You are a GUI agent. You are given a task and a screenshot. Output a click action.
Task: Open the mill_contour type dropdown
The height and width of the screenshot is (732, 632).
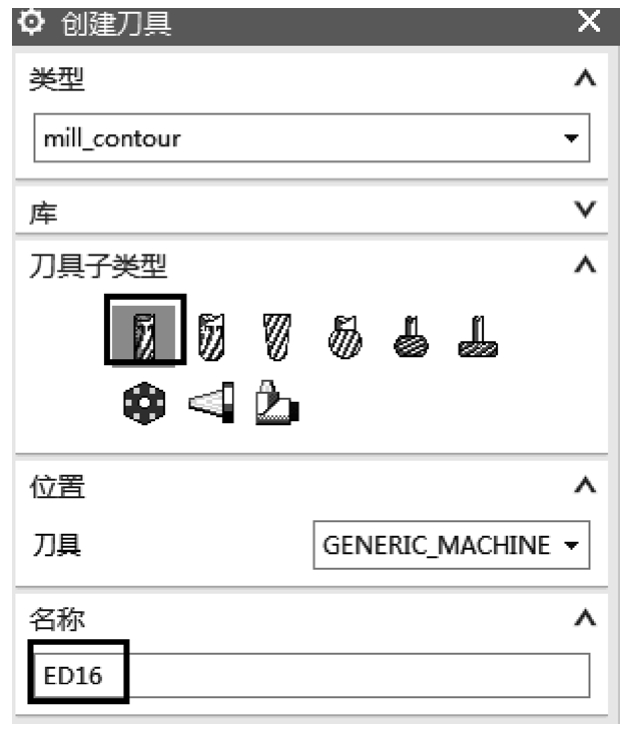[x=312, y=138]
